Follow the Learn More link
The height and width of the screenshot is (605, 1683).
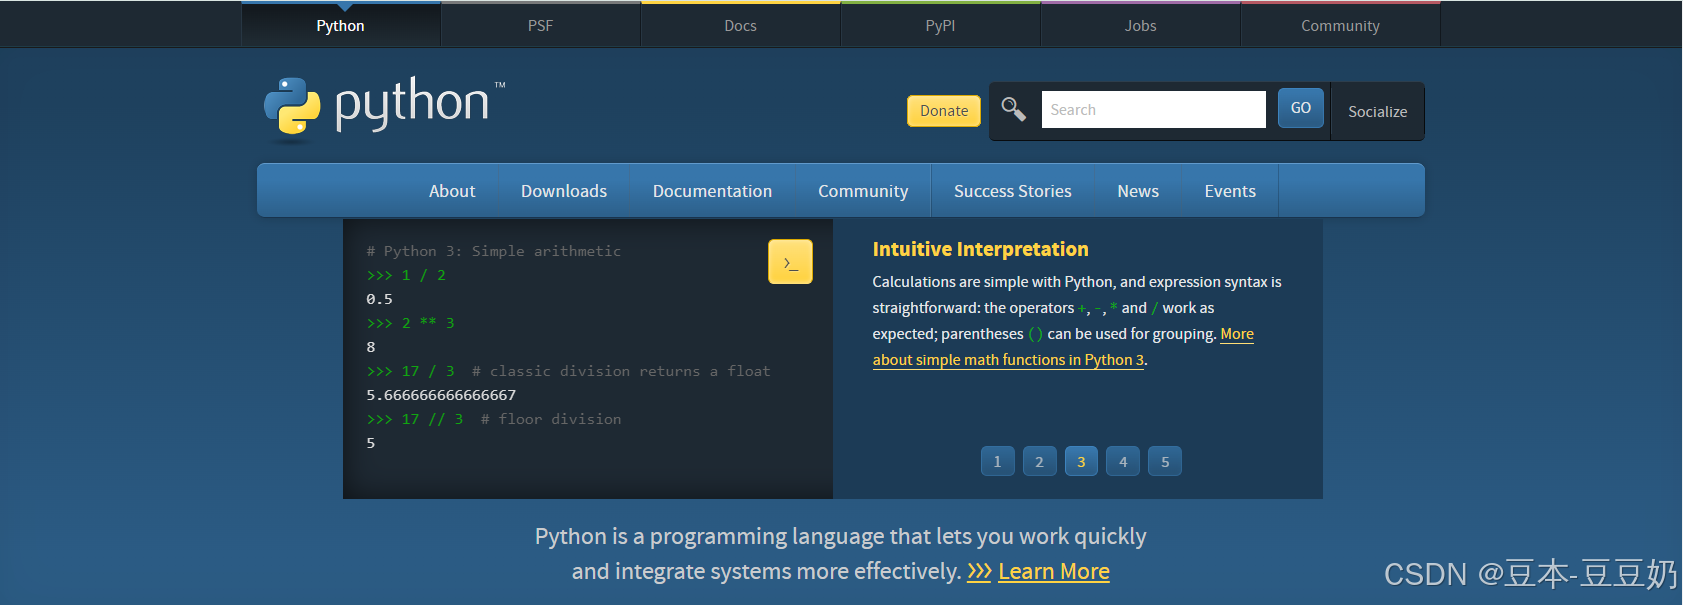(x=1054, y=571)
